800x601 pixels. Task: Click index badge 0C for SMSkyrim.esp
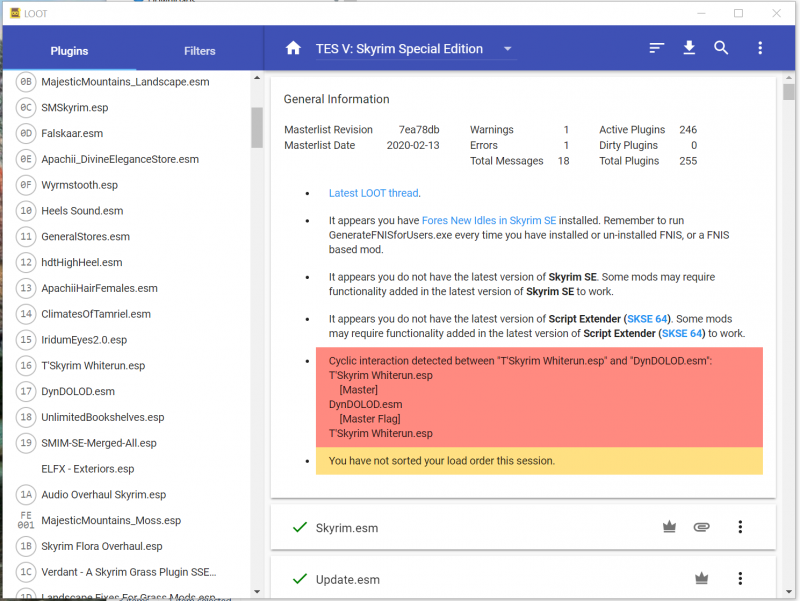26,108
